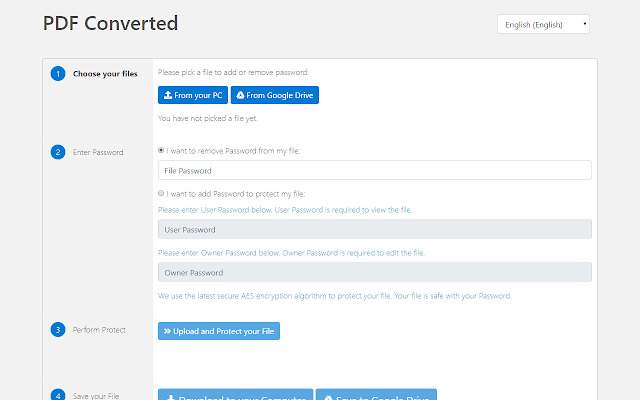Choose a file From Google Drive
Image resolution: width=640 pixels, height=400 pixels.
tap(275, 95)
